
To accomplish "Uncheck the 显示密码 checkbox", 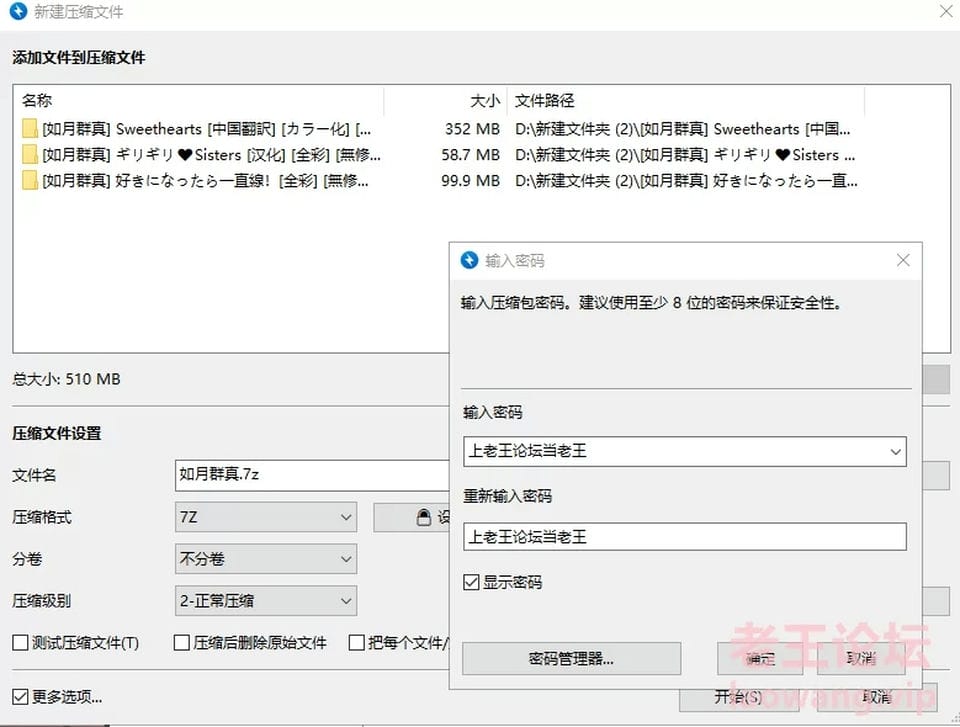I will 471,582.
